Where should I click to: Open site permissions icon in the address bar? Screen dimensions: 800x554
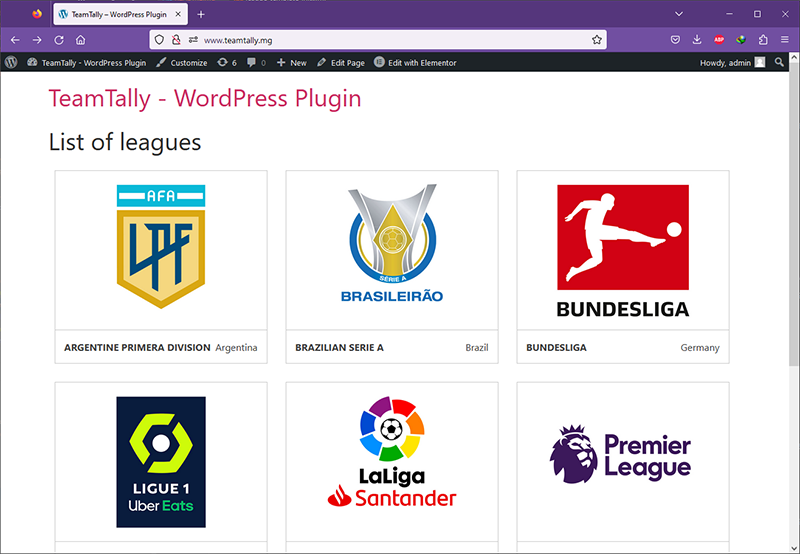tap(193, 40)
